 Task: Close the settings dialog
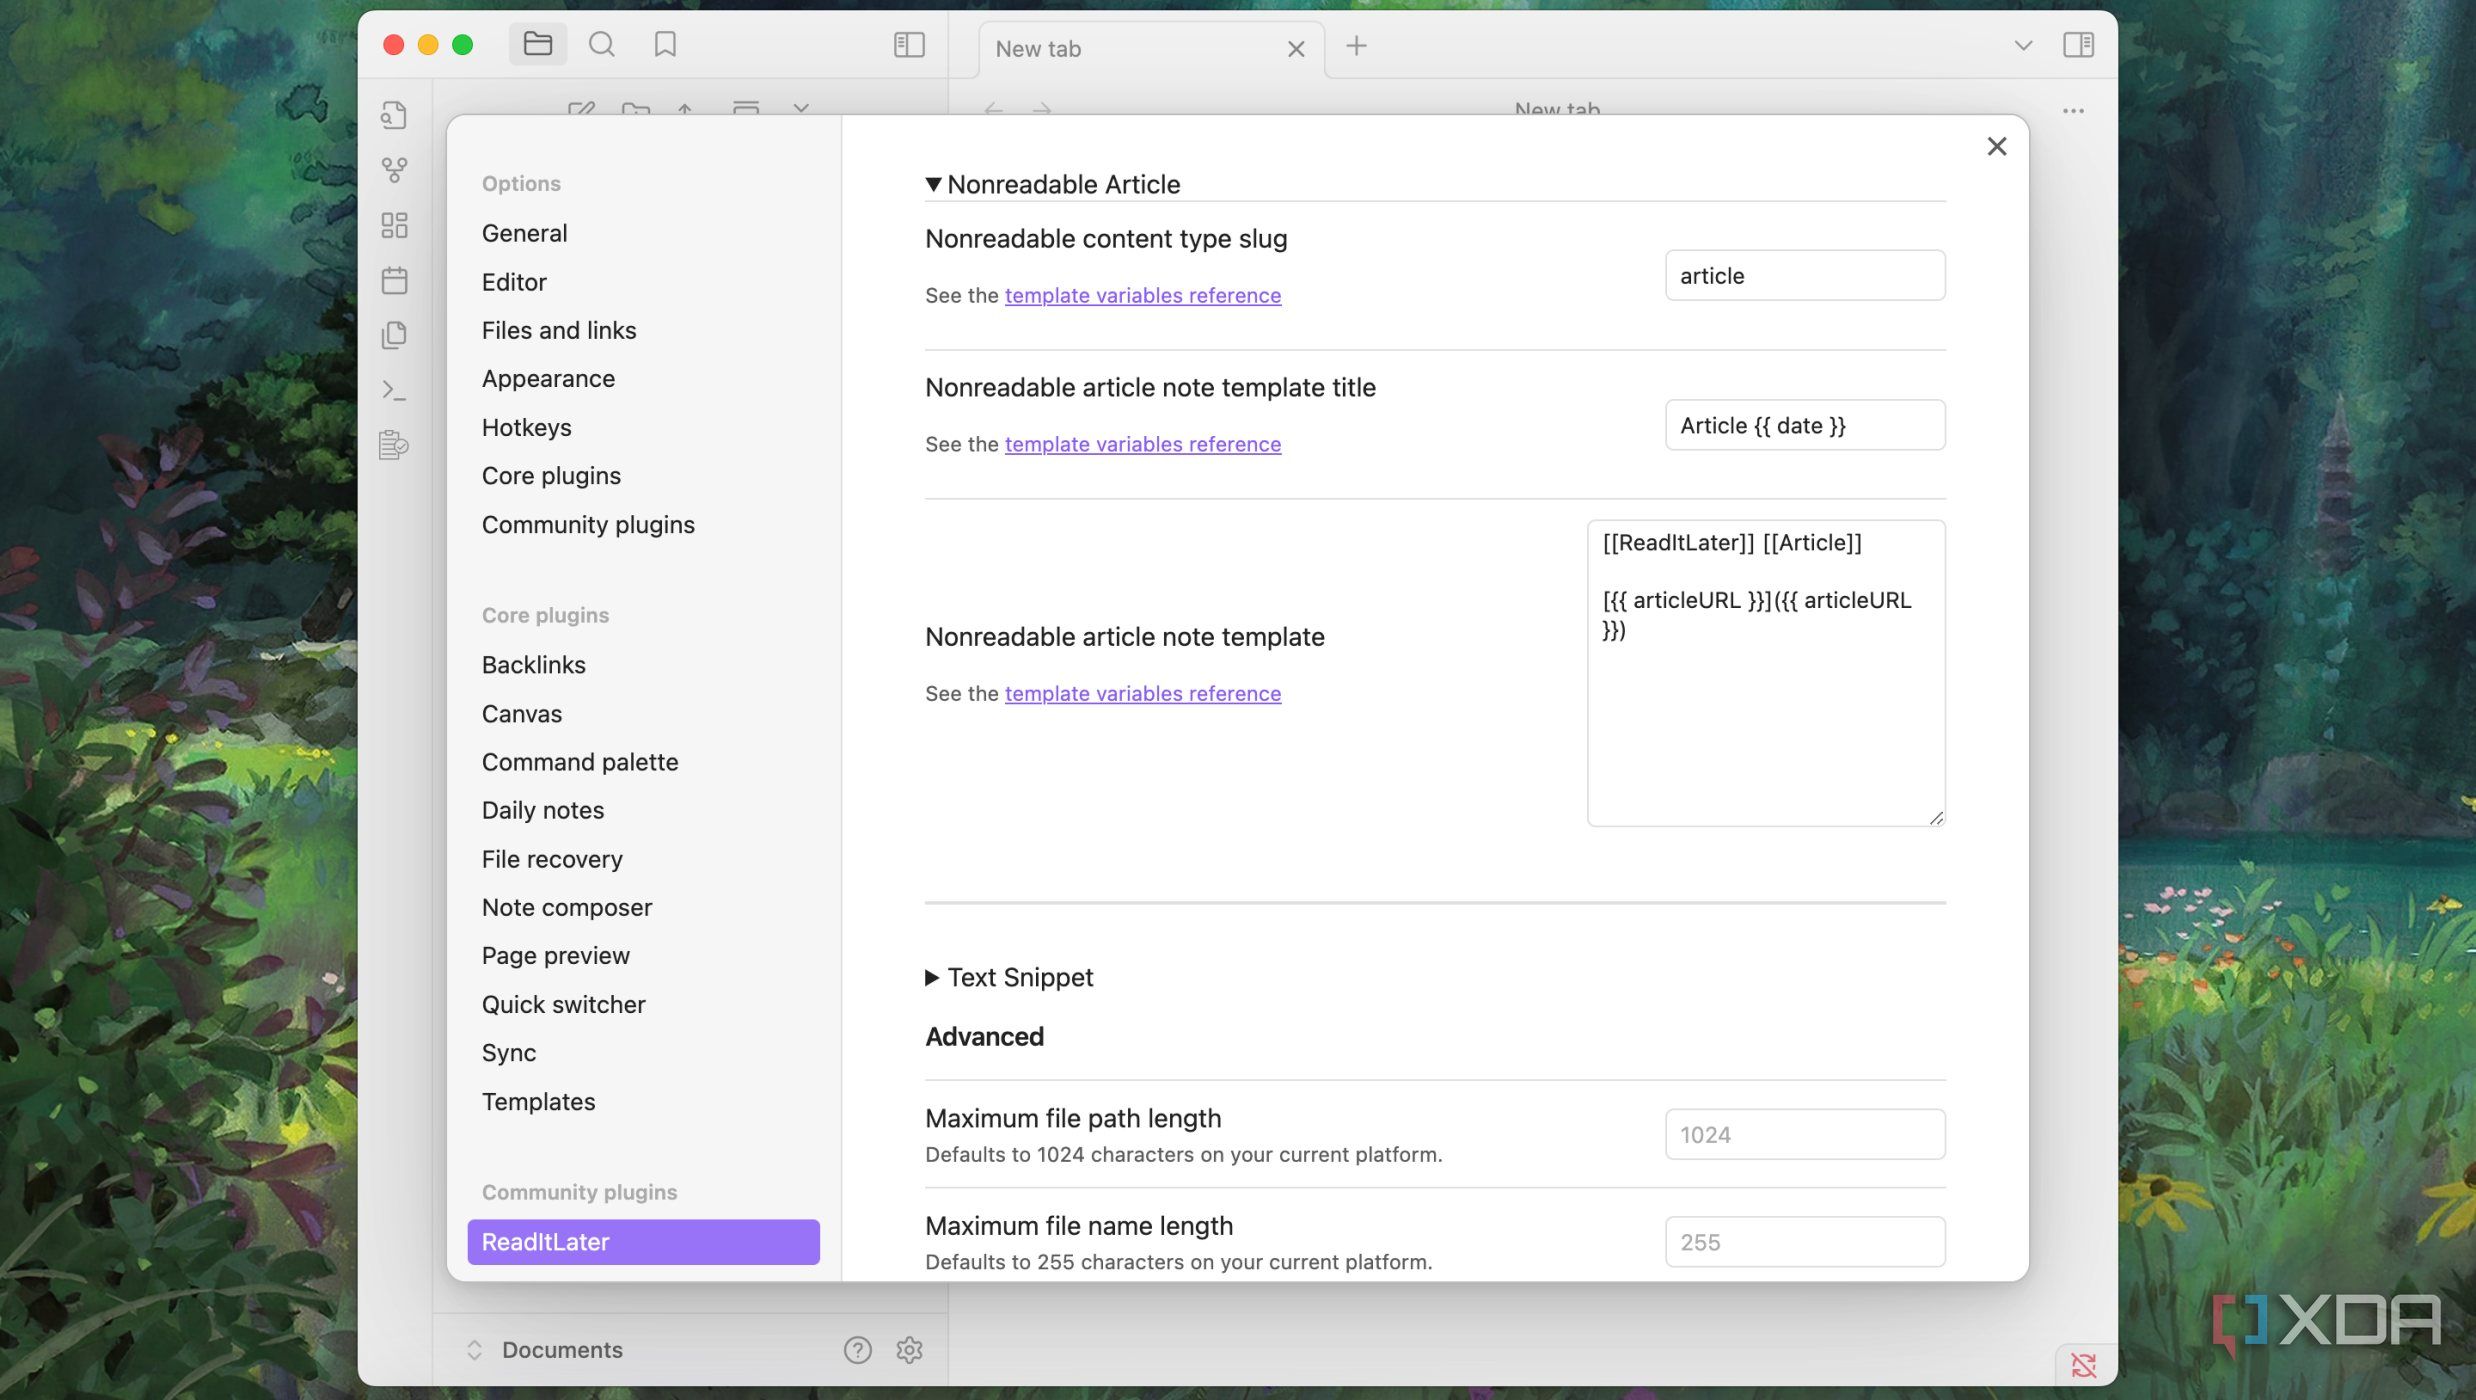[x=1996, y=147]
